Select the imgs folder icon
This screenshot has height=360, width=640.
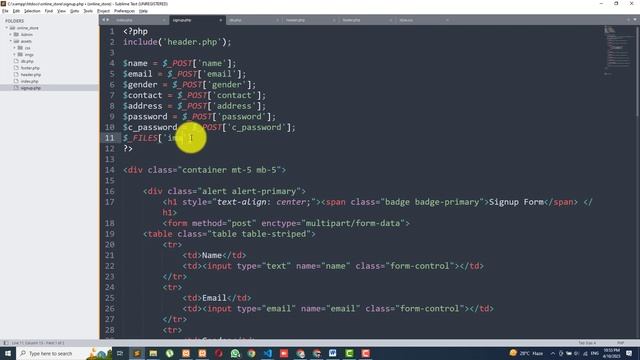20,54
